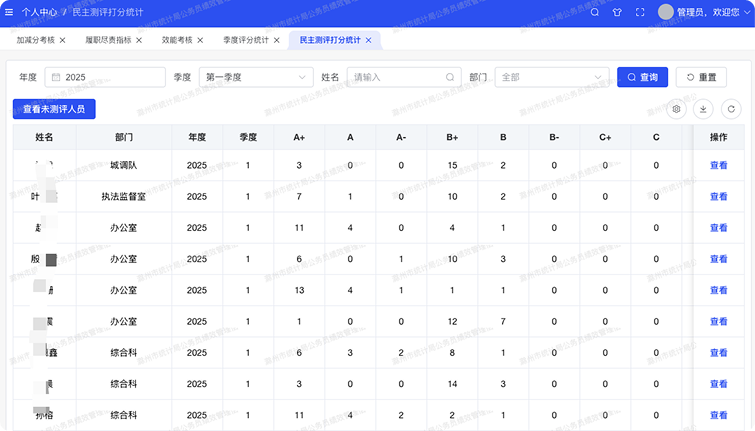The height and width of the screenshot is (431, 755).
Task: Open the theme shirt icon
Action: 617,12
